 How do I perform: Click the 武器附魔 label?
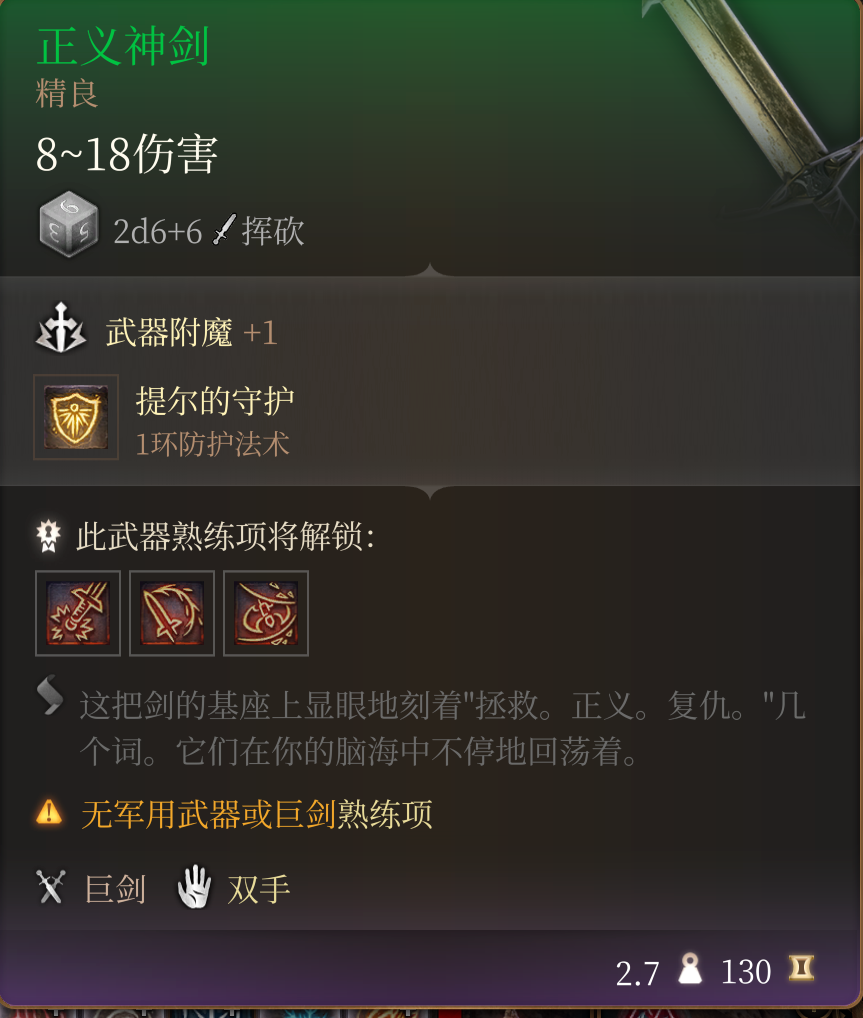[169, 332]
